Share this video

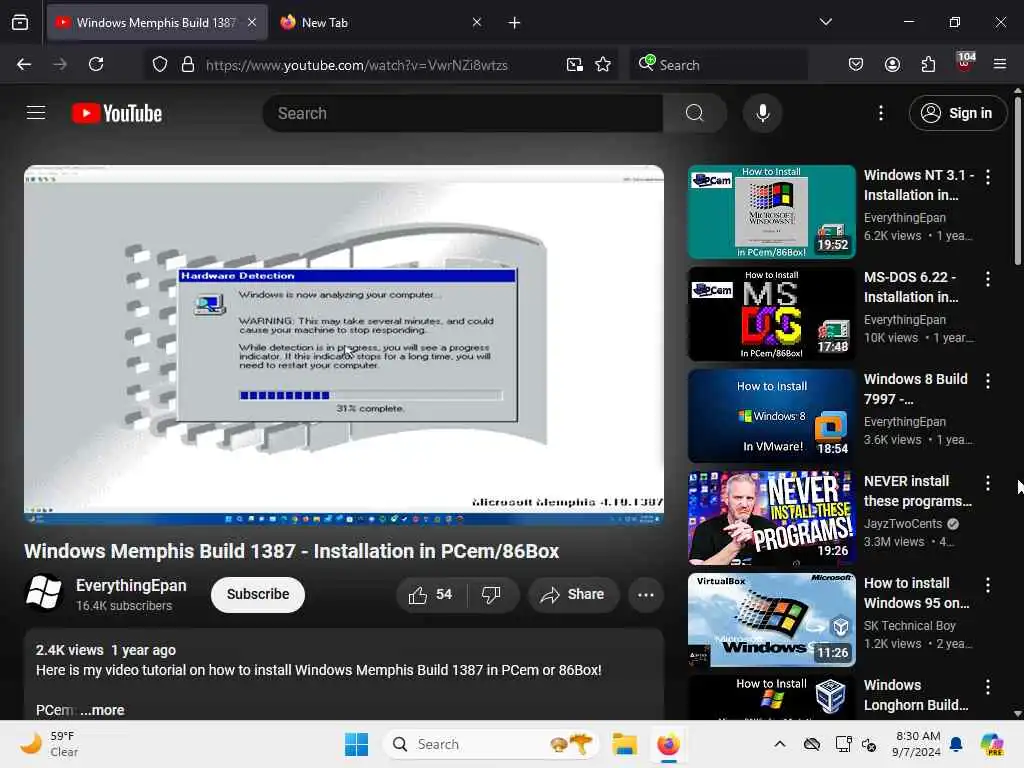pyautogui.click(x=573, y=594)
